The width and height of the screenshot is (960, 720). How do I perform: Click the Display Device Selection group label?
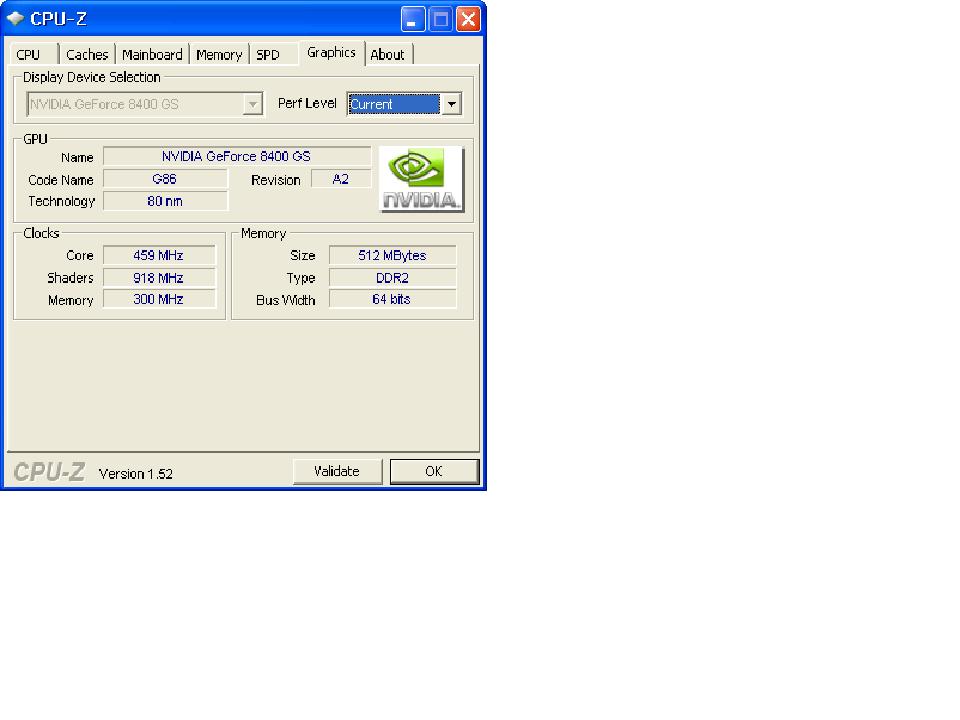92,77
